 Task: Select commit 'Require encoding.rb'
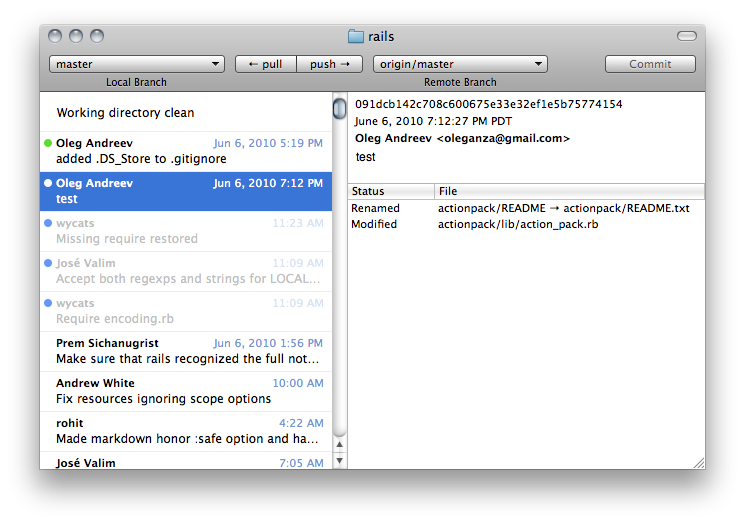click(186, 311)
